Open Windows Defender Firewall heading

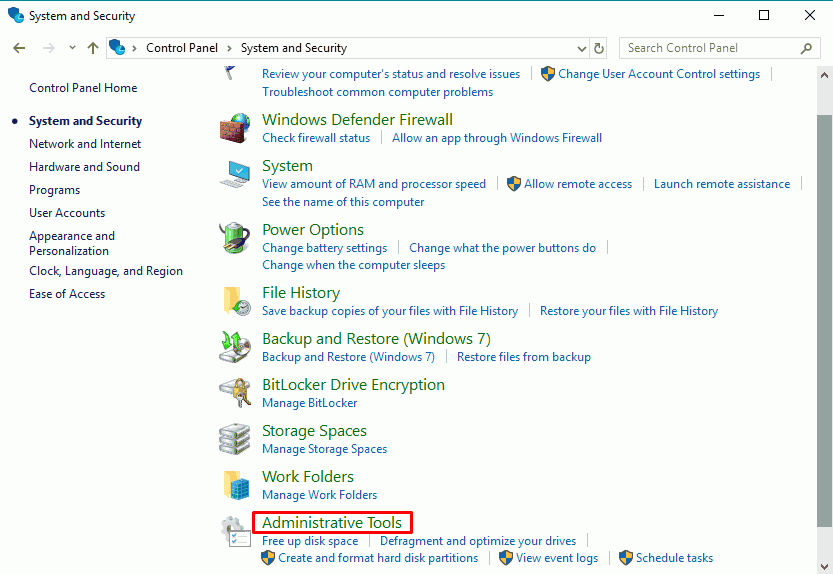[x=357, y=120]
